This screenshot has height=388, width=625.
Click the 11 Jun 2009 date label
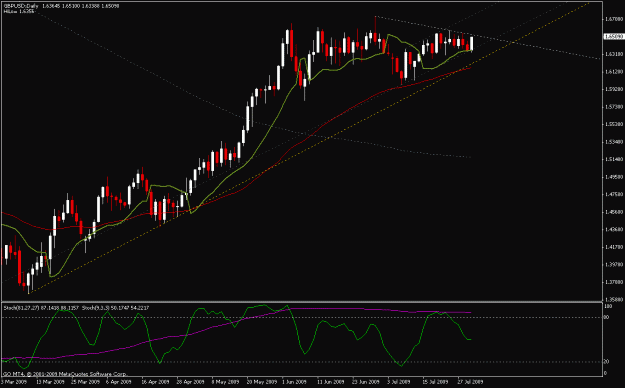pos(330,382)
